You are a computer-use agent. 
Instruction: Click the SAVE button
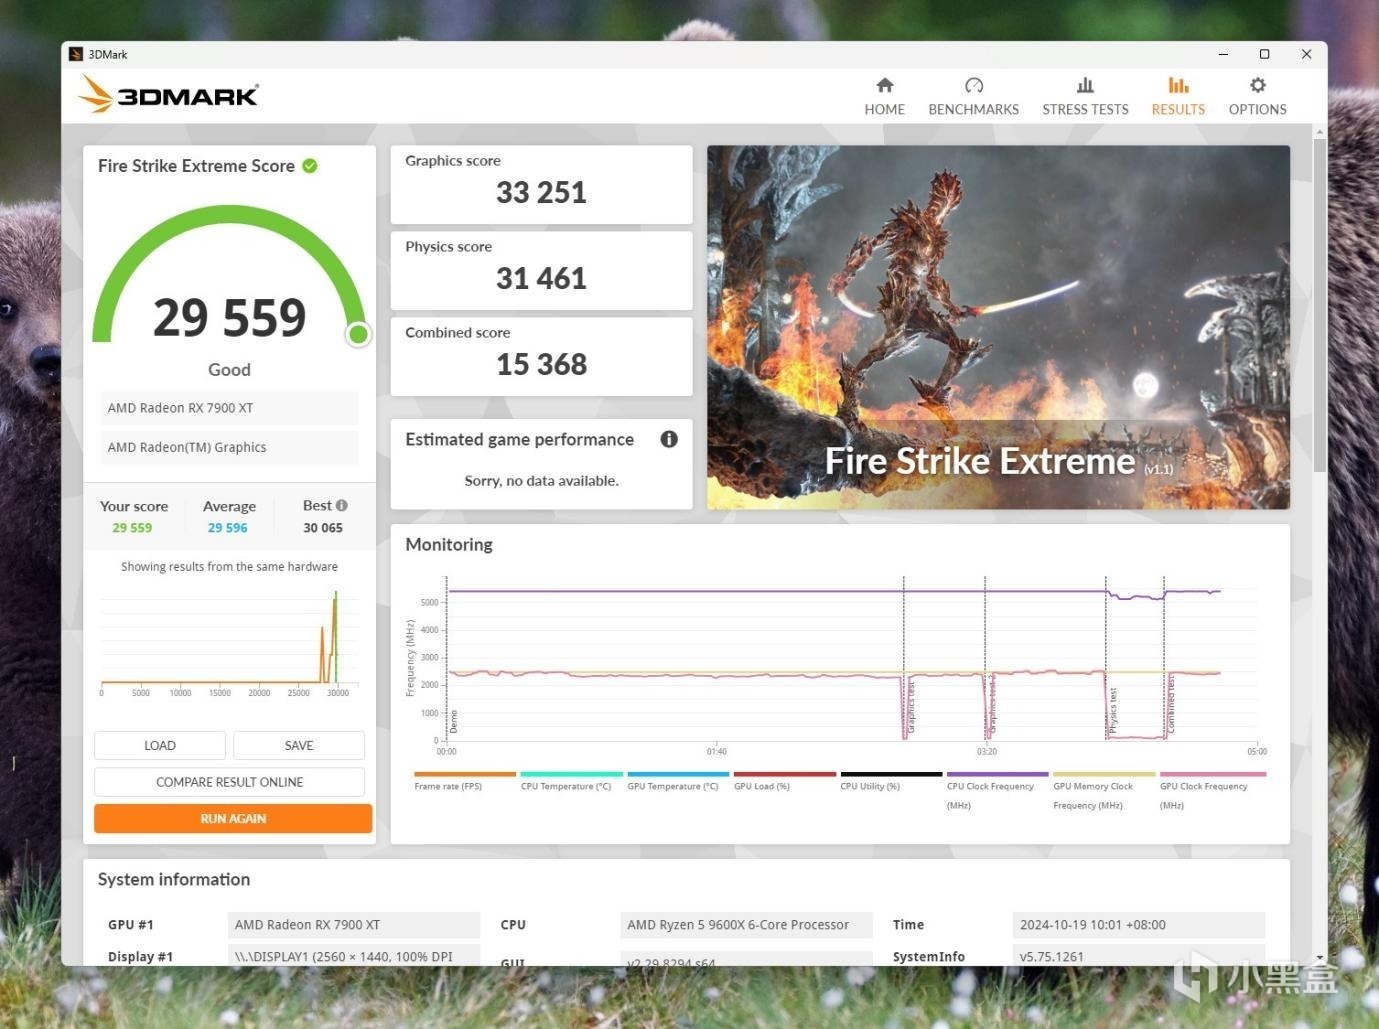click(299, 746)
